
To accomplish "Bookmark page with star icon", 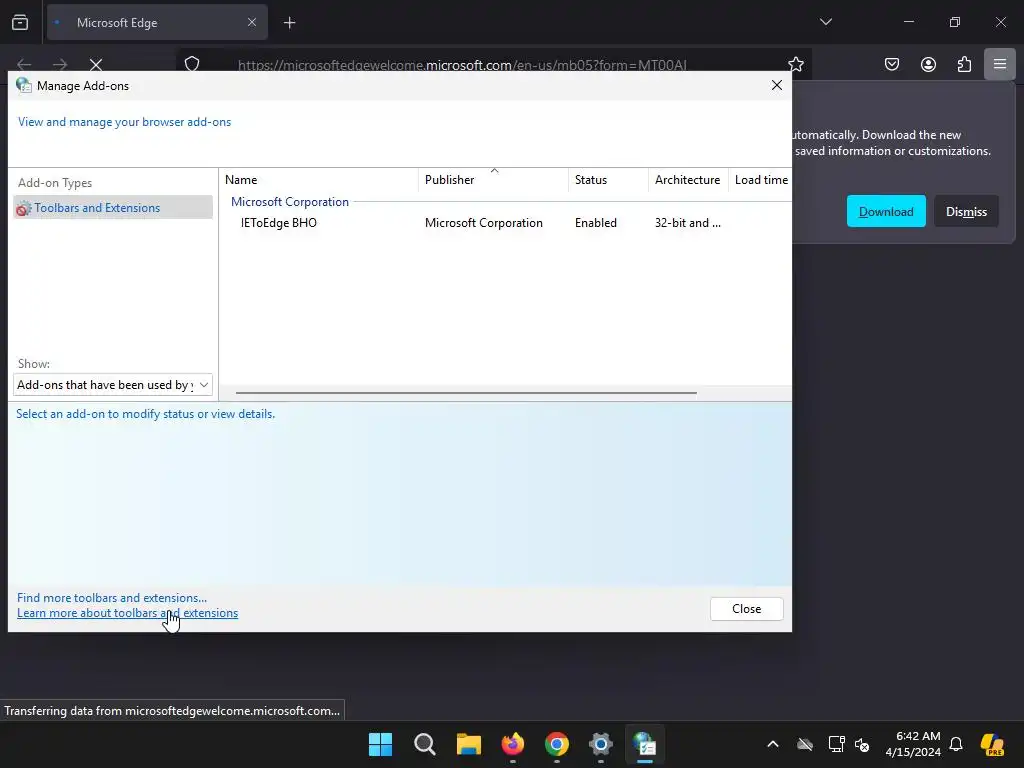I will coord(795,64).
